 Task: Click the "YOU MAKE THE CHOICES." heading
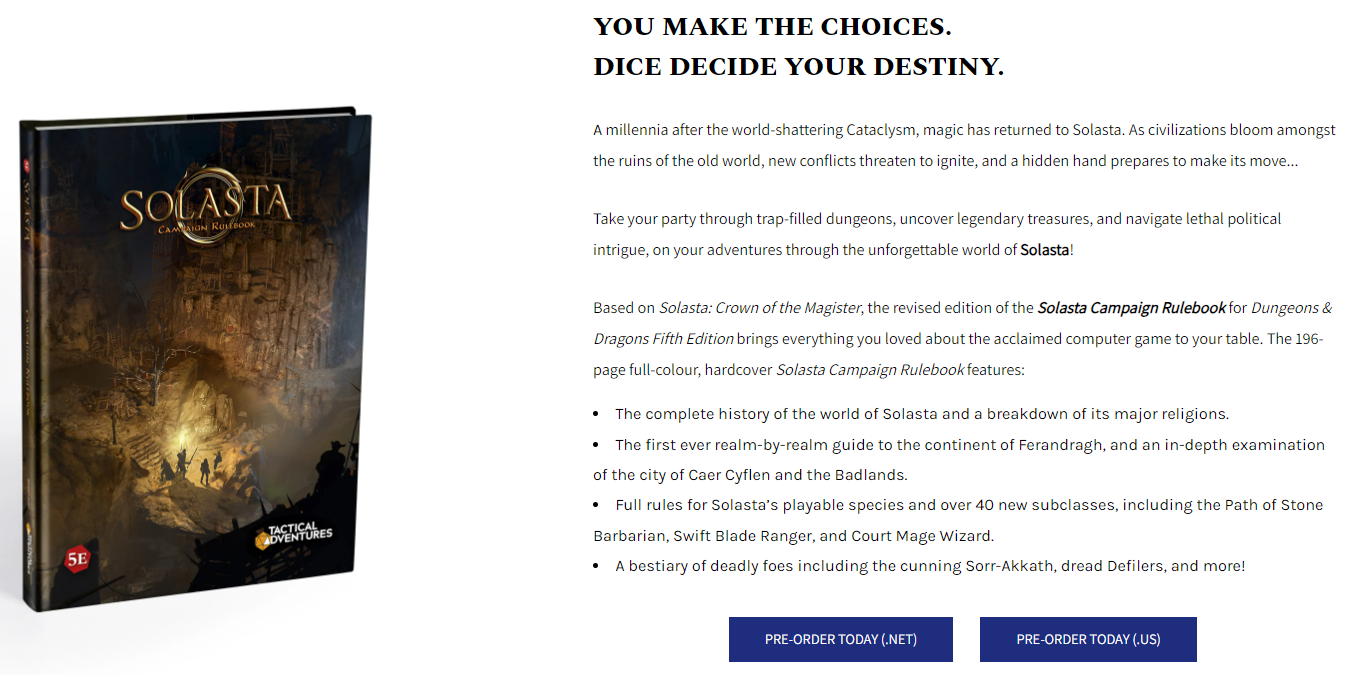click(x=772, y=27)
